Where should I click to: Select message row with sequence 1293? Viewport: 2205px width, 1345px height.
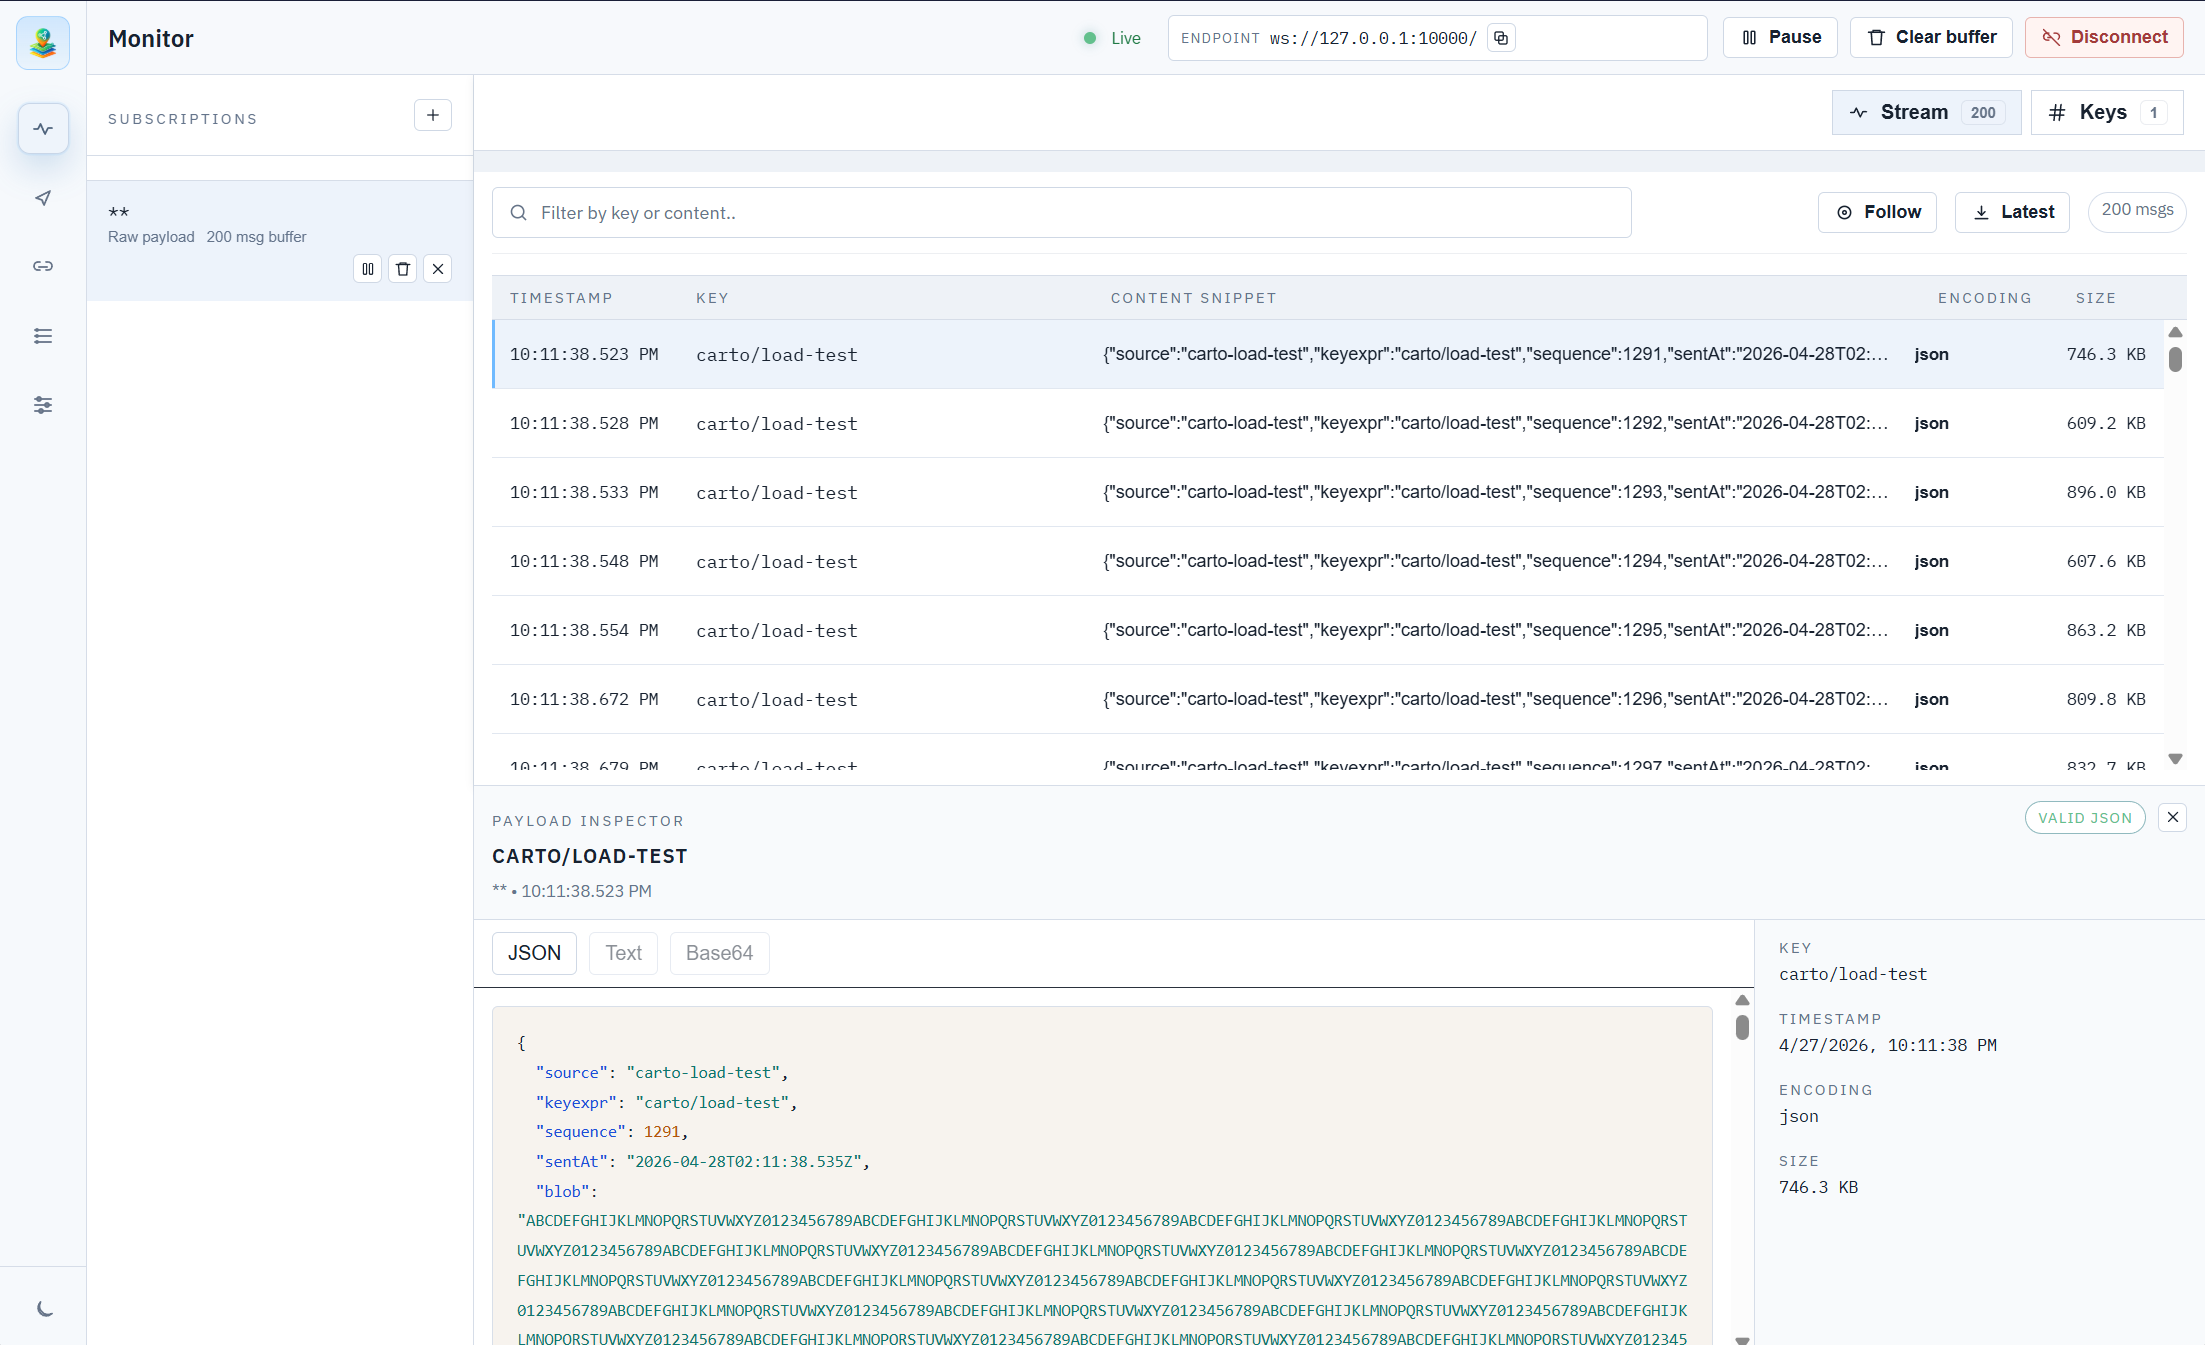pyautogui.click(x=1328, y=492)
